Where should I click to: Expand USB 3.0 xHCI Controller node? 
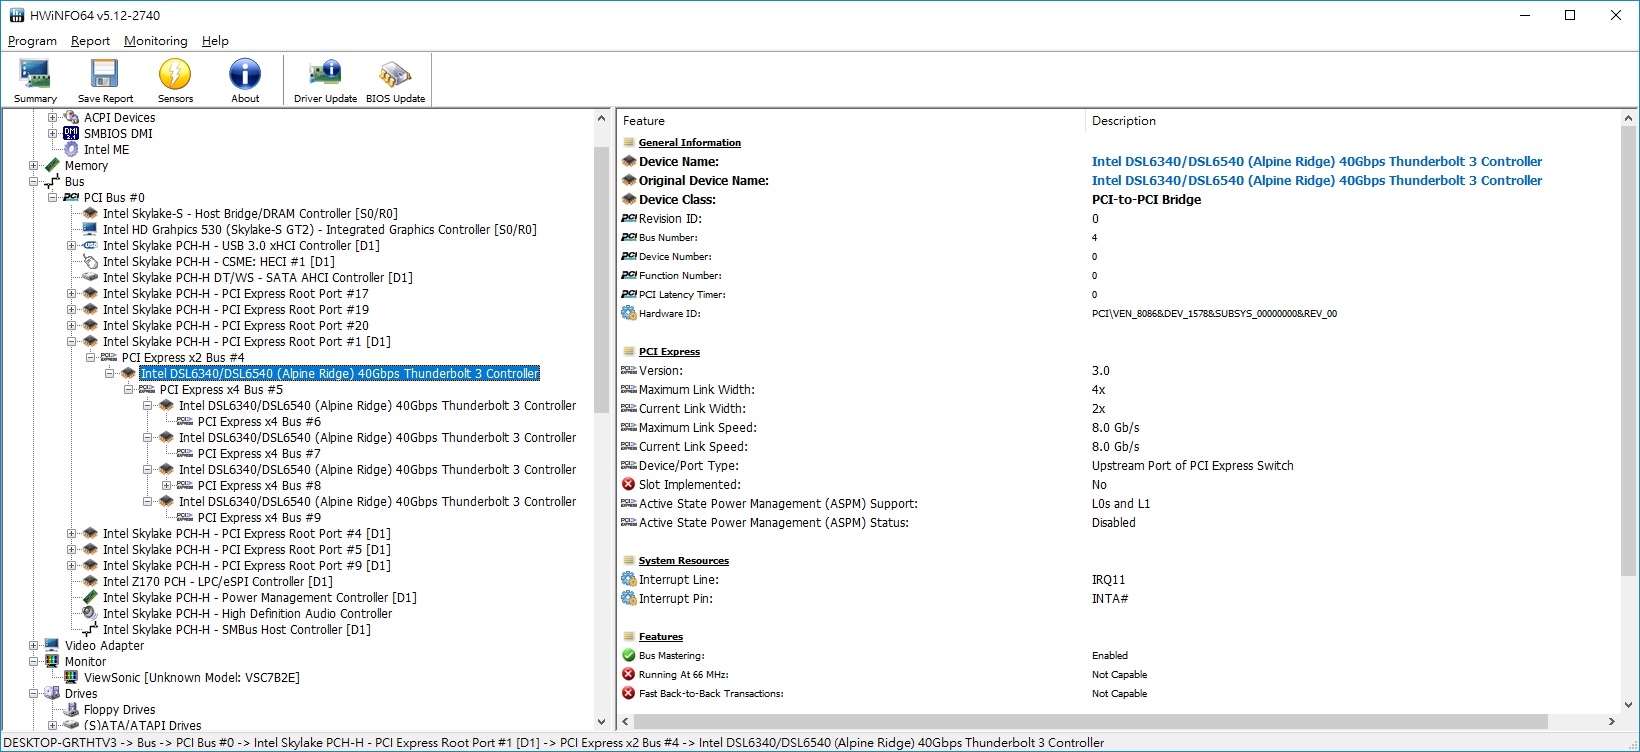tap(71, 245)
